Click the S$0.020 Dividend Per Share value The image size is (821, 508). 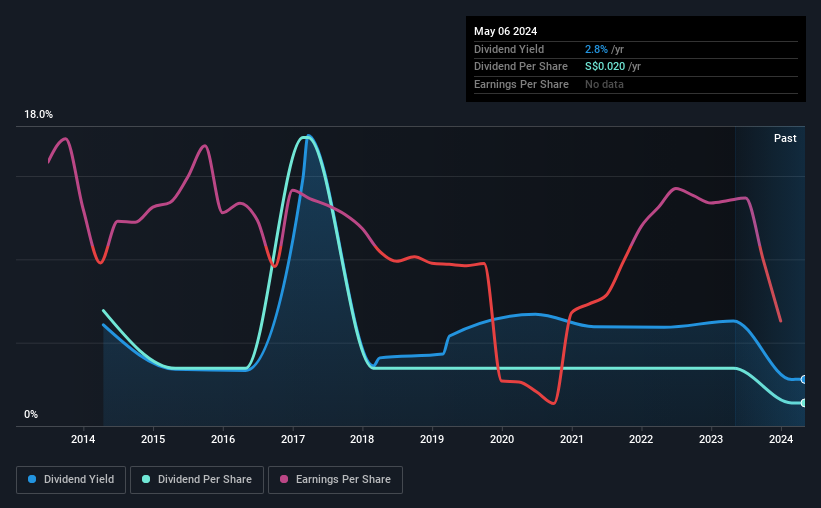605,67
